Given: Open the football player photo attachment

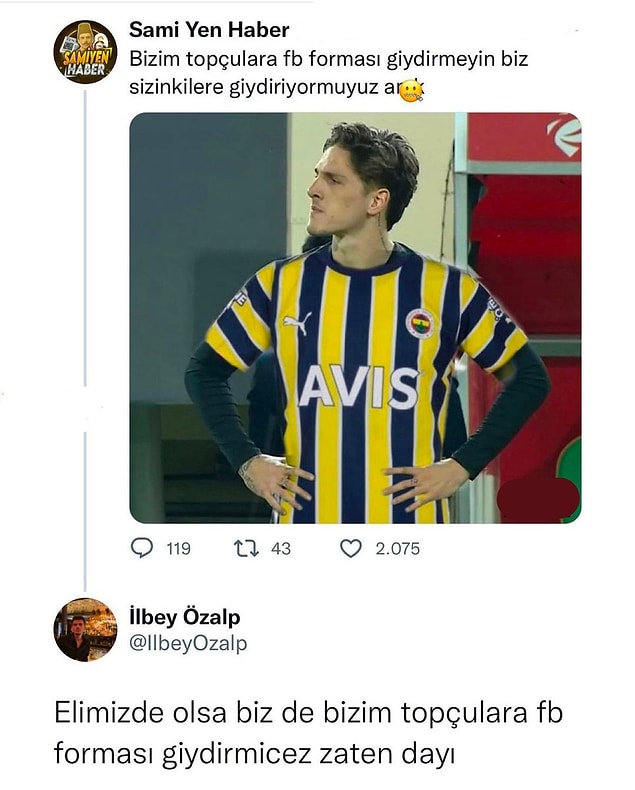Looking at the screenshot, I should tap(355, 318).
